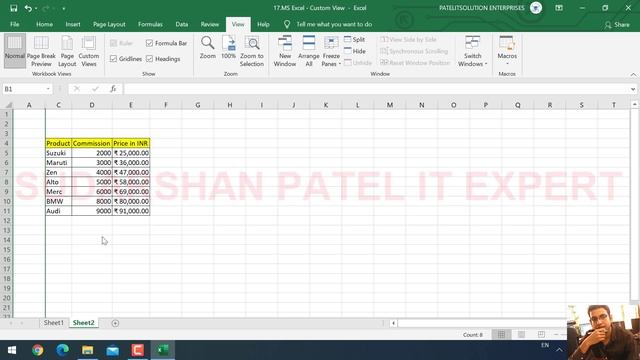Select Normal workbook view
Image resolution: width=640 pixels, height=360 pixels.
point(15,51)
